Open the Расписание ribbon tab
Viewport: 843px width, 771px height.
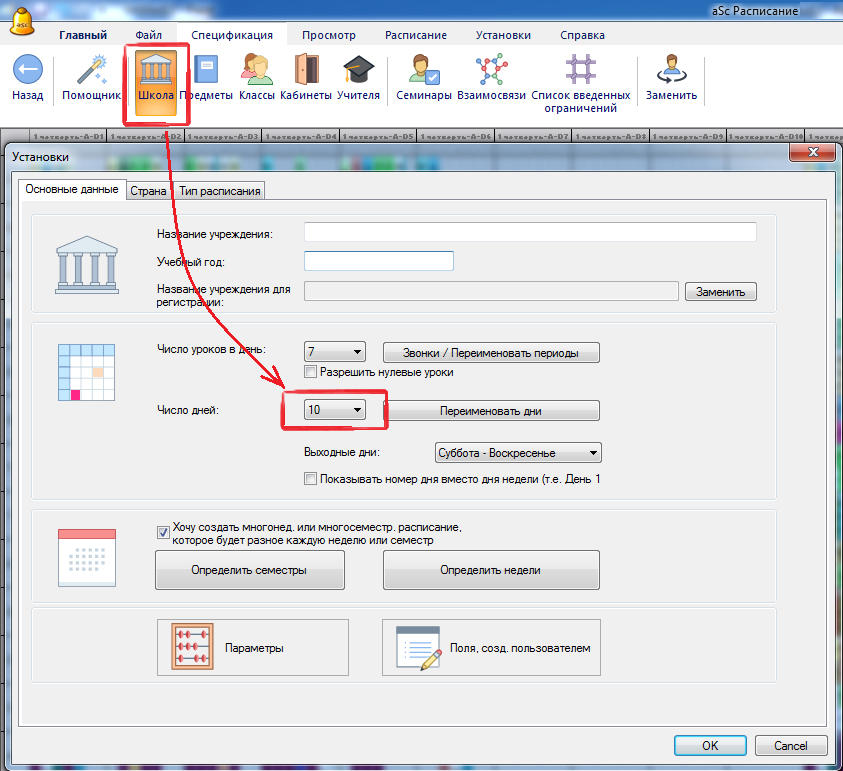pos(416,35)
